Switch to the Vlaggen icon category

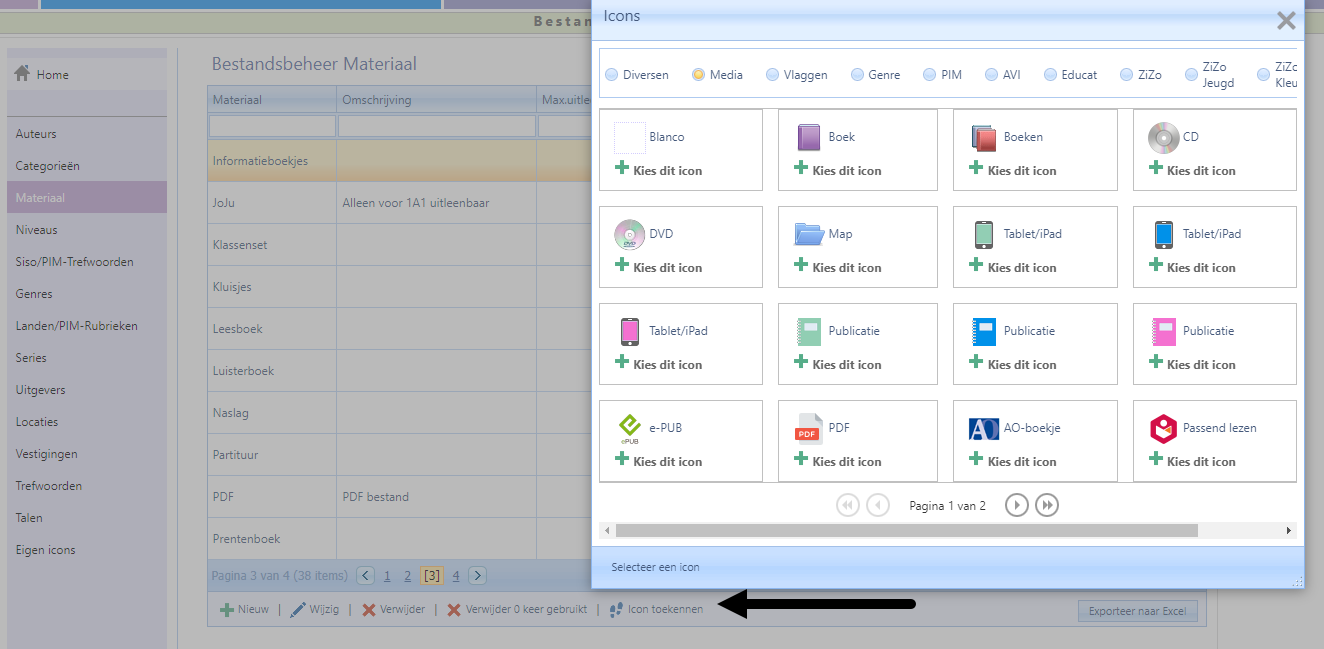click(772, 75)
